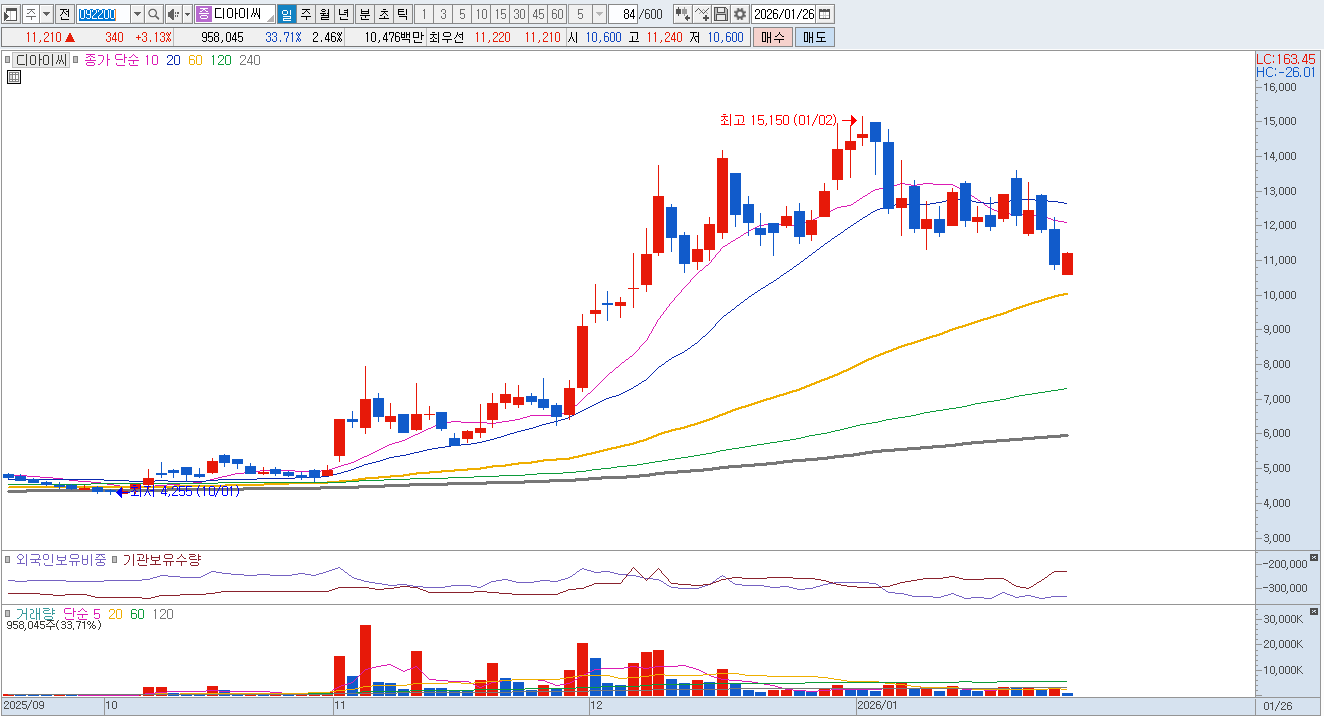Screen dimensions: 1324x716
Task: Click the red 매수 buy button
Action: click(x=772, y=37)
